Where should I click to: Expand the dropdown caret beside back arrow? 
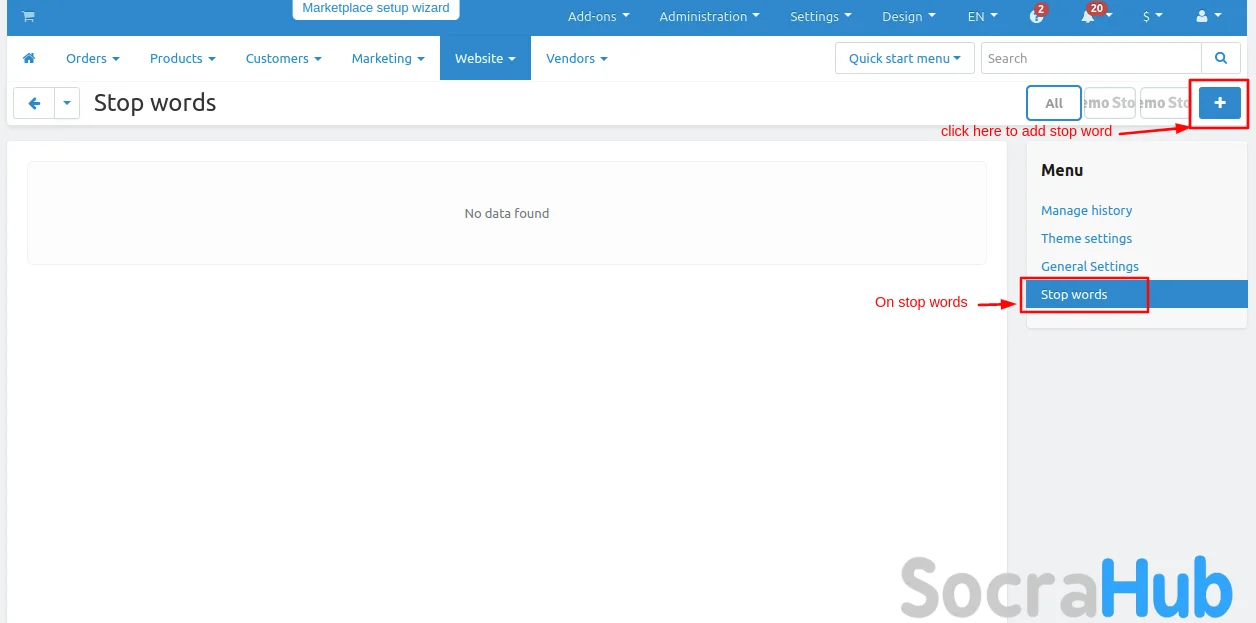tap(67, 103)
